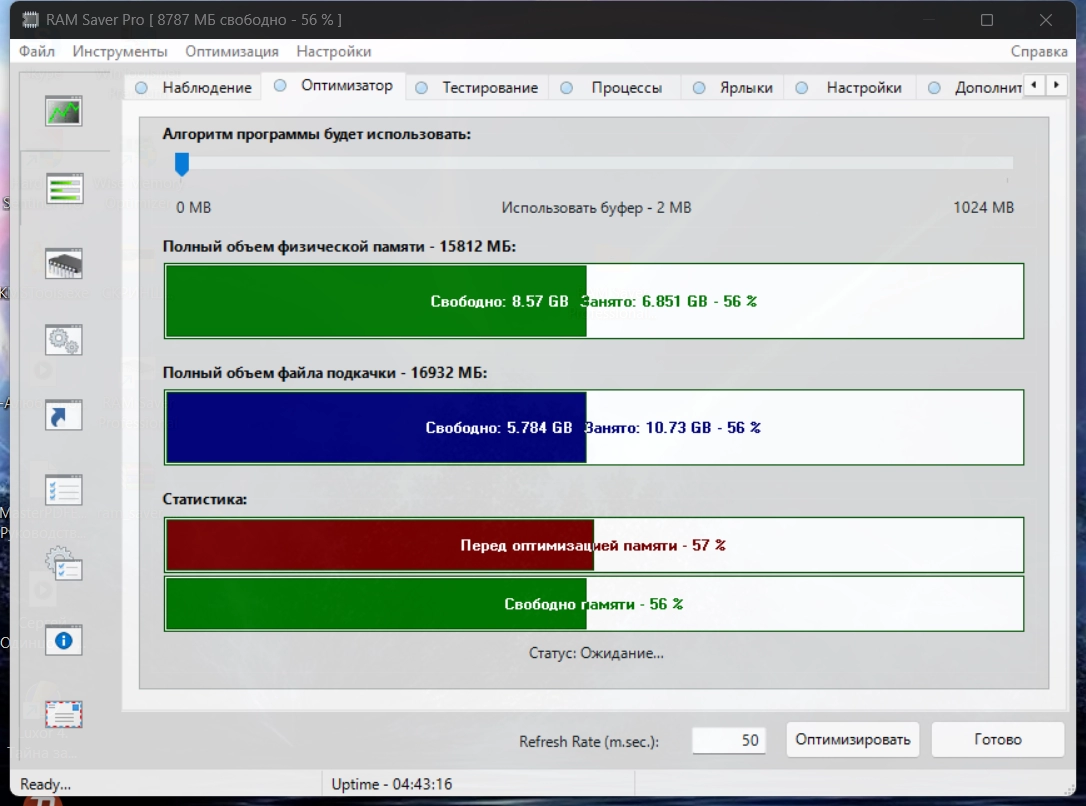Open the Инструменты menu

(x=120, y=51)
